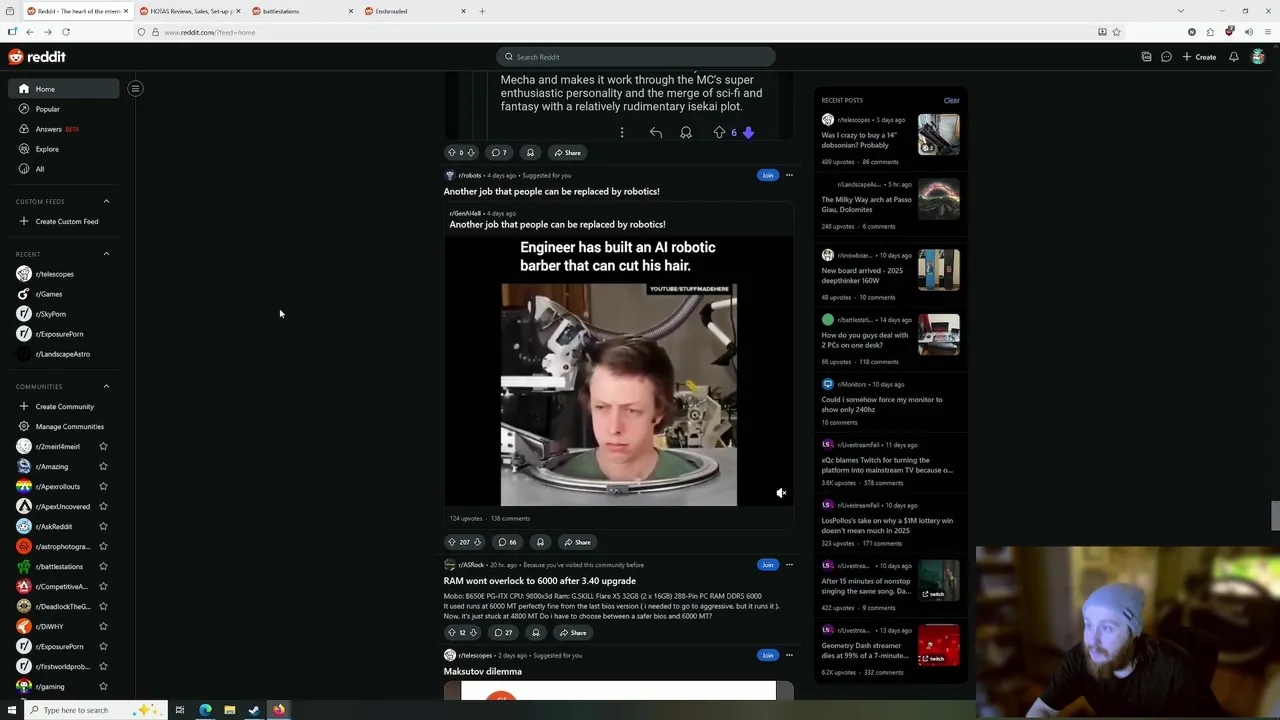The image size is (1280, 720).
Task: Open more options for the r/robots post
Action: (789, 175)
